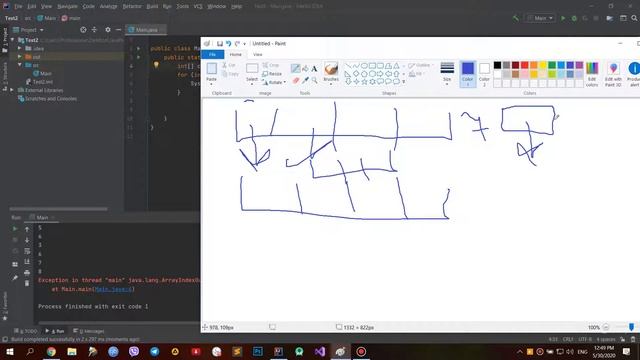Collapse the src folder in Project tree
The image size is (640, 360).
20,65
